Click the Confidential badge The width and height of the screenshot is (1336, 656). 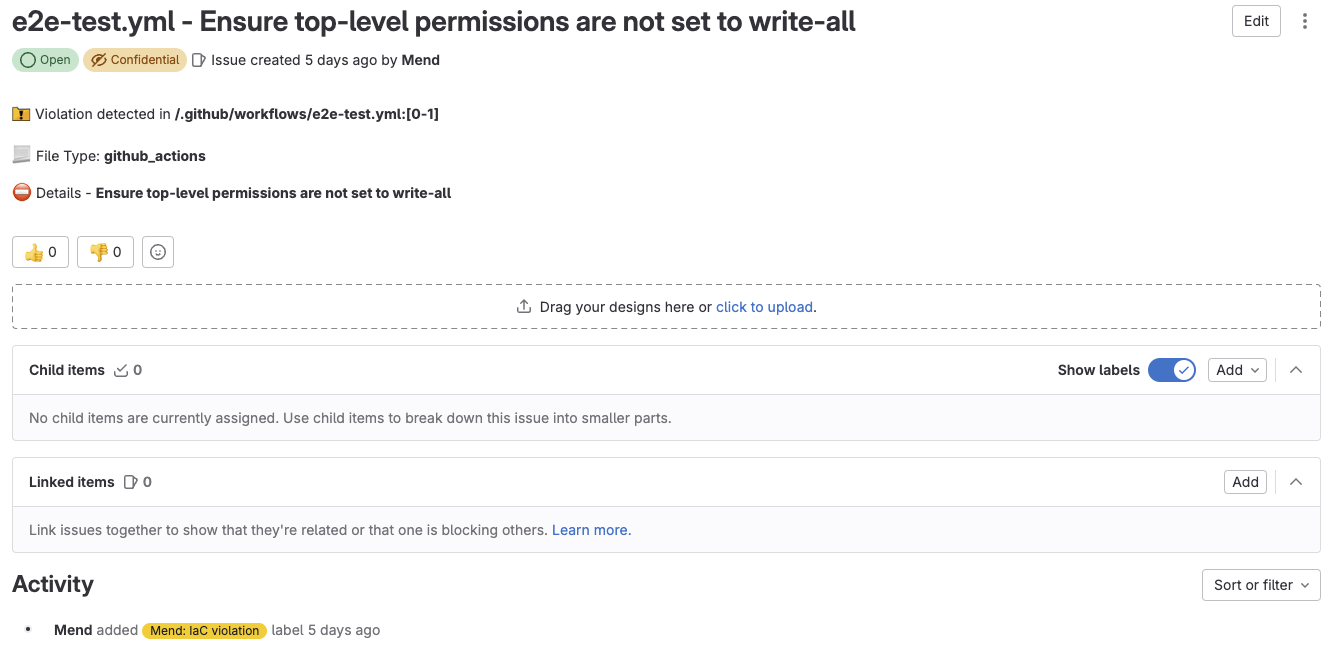(x=134, y=60)
